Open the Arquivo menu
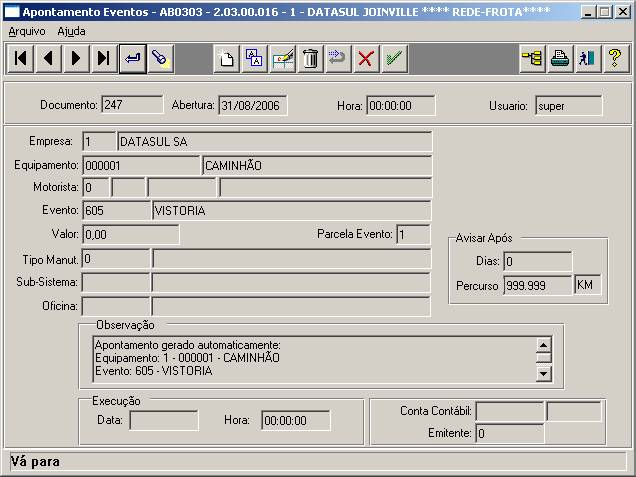Screen dimensions: 636x477 (x=27, y=31)
